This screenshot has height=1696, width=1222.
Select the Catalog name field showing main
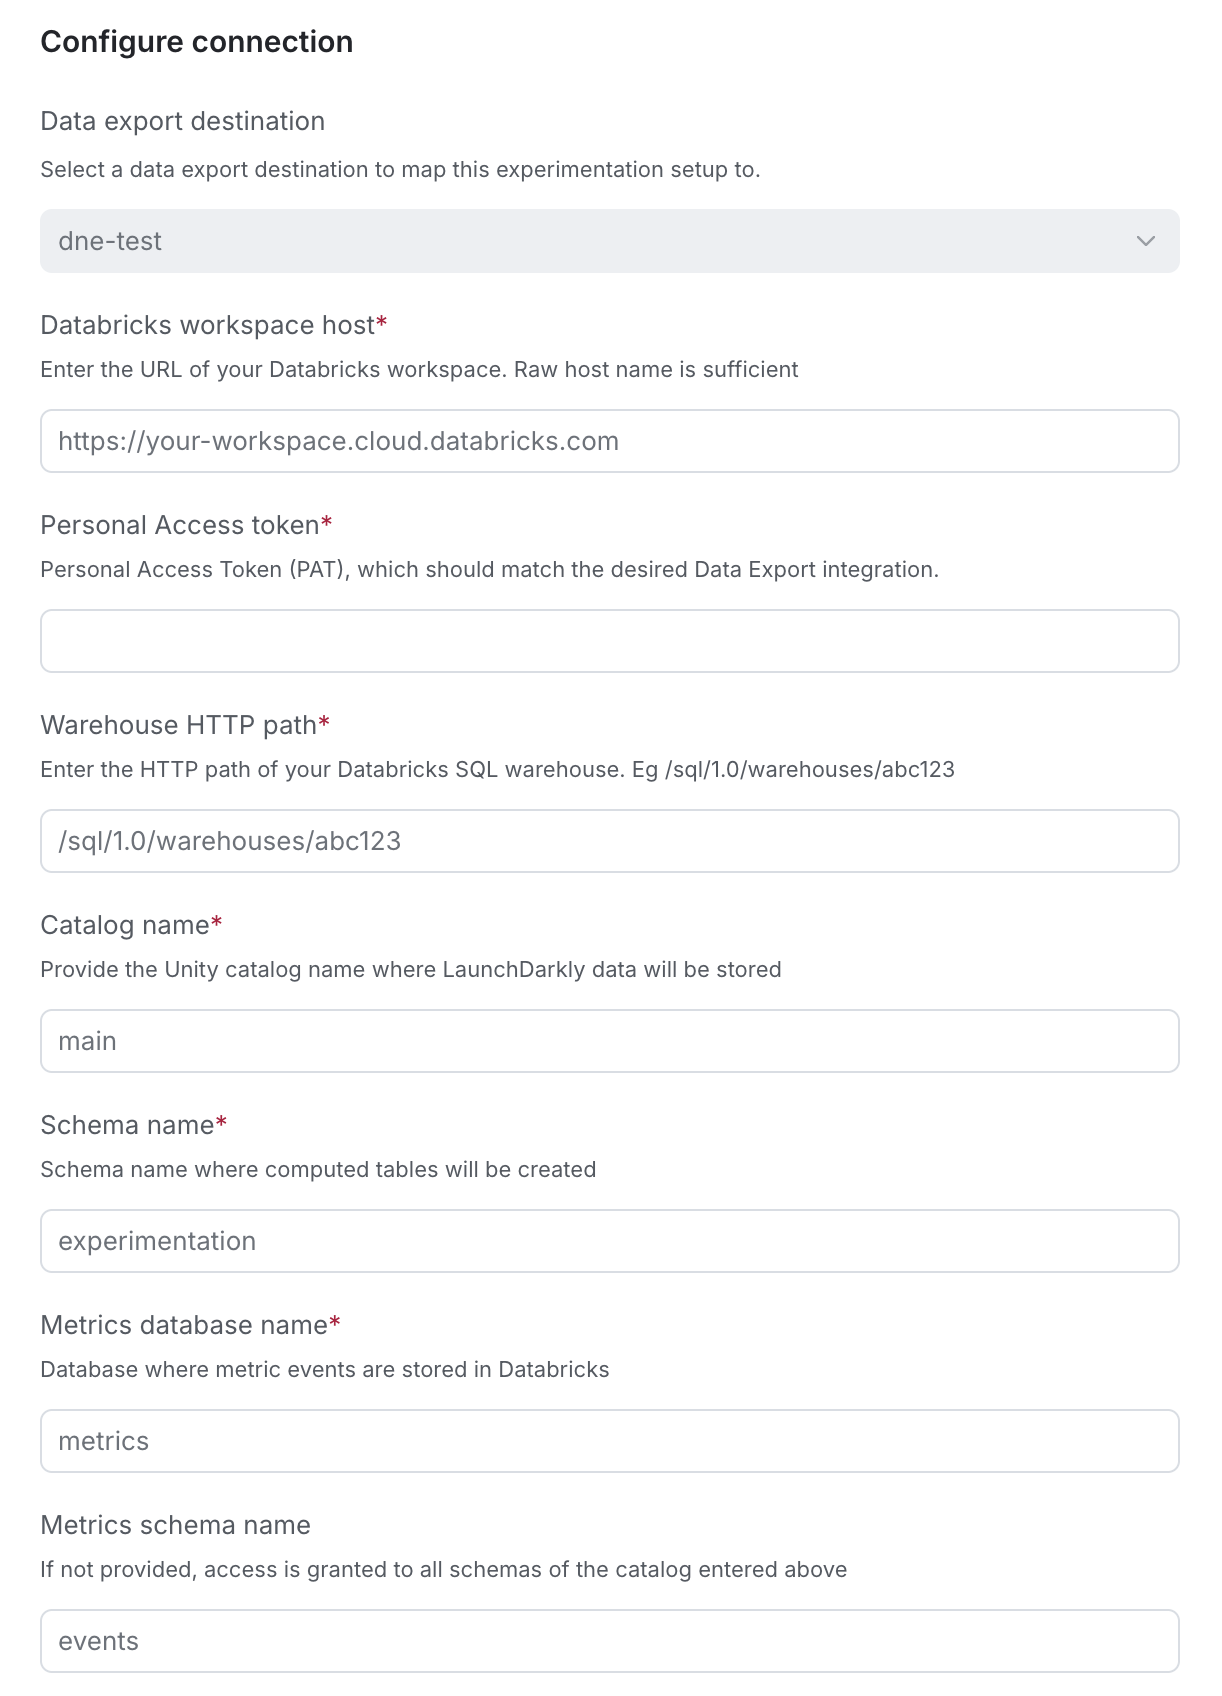pos(609,1041)
